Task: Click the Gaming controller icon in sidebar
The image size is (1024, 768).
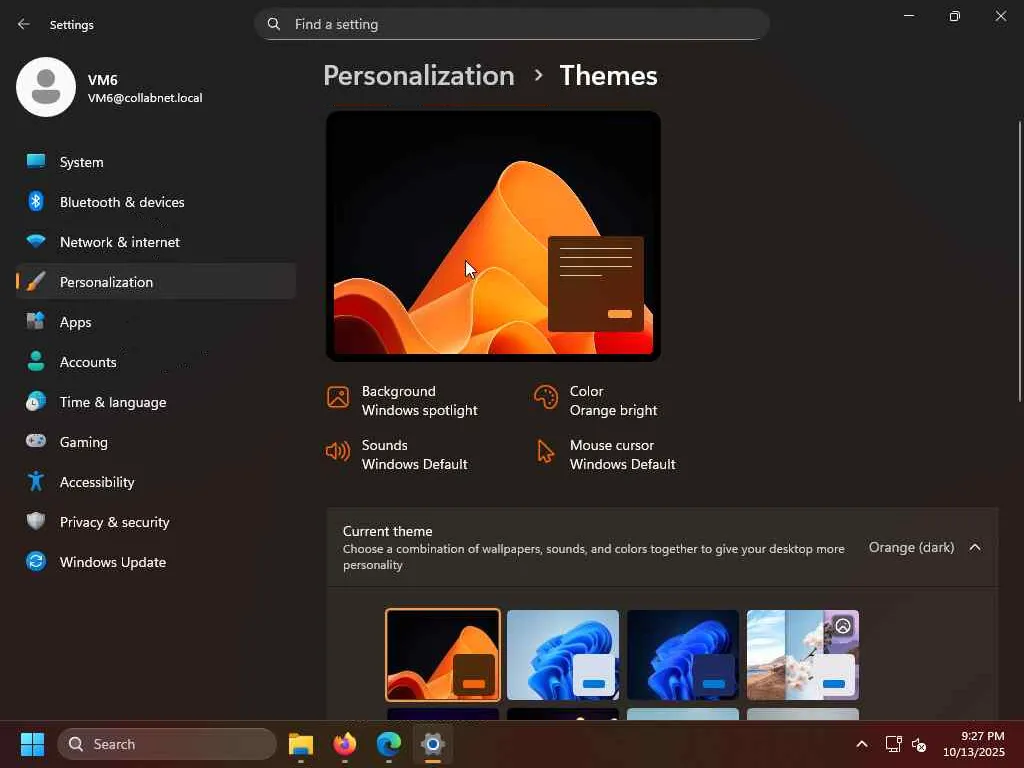Action: 36,441
